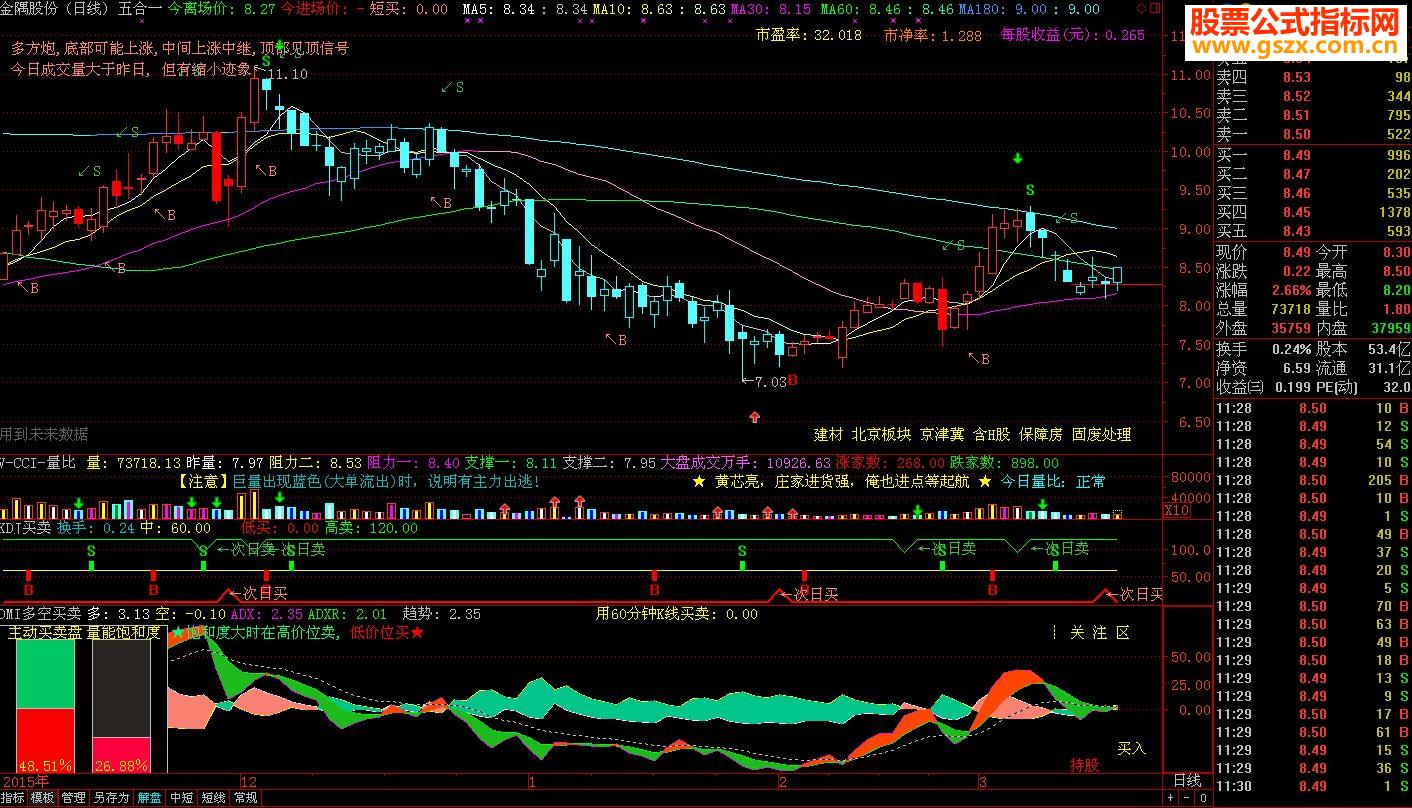Click the stock title 金隅股份 (日线)
The width and height of the screenshot is (1412, 808).
point(55,9)
